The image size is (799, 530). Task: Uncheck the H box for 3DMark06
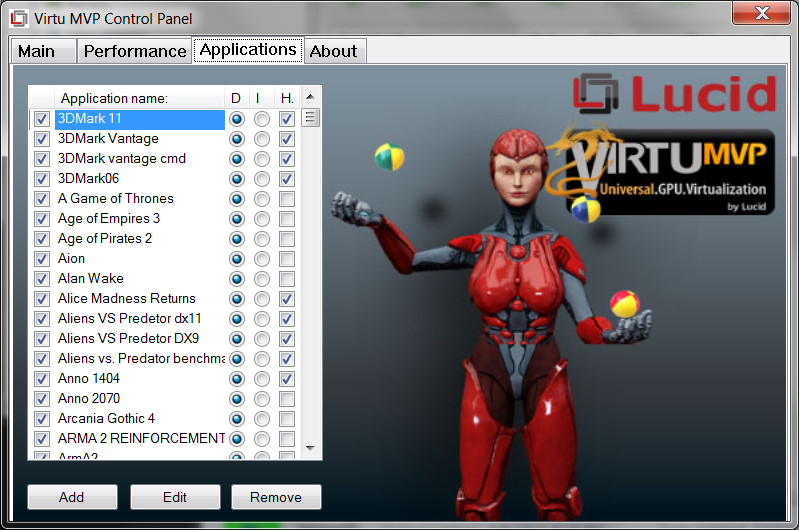click(x=287, y=179)
